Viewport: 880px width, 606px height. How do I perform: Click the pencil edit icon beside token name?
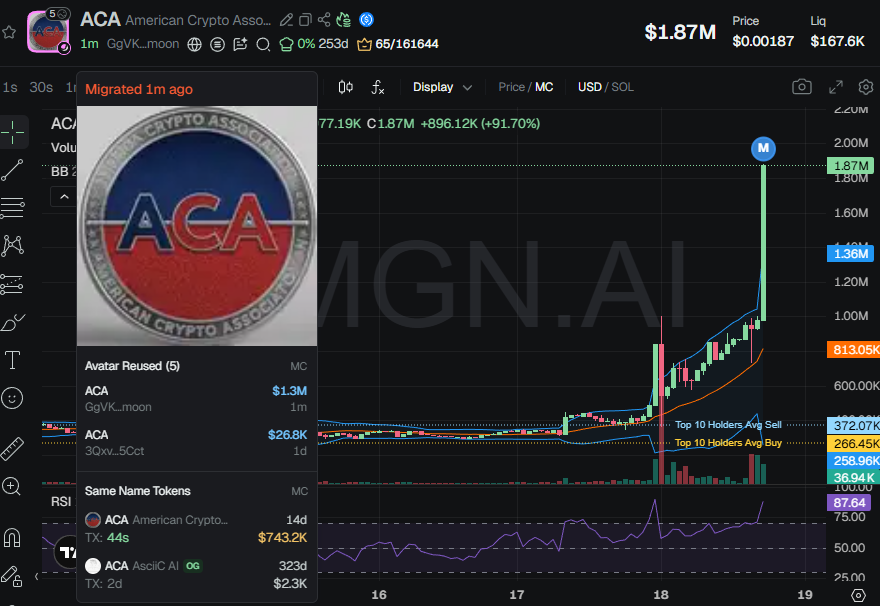point(286,20)
